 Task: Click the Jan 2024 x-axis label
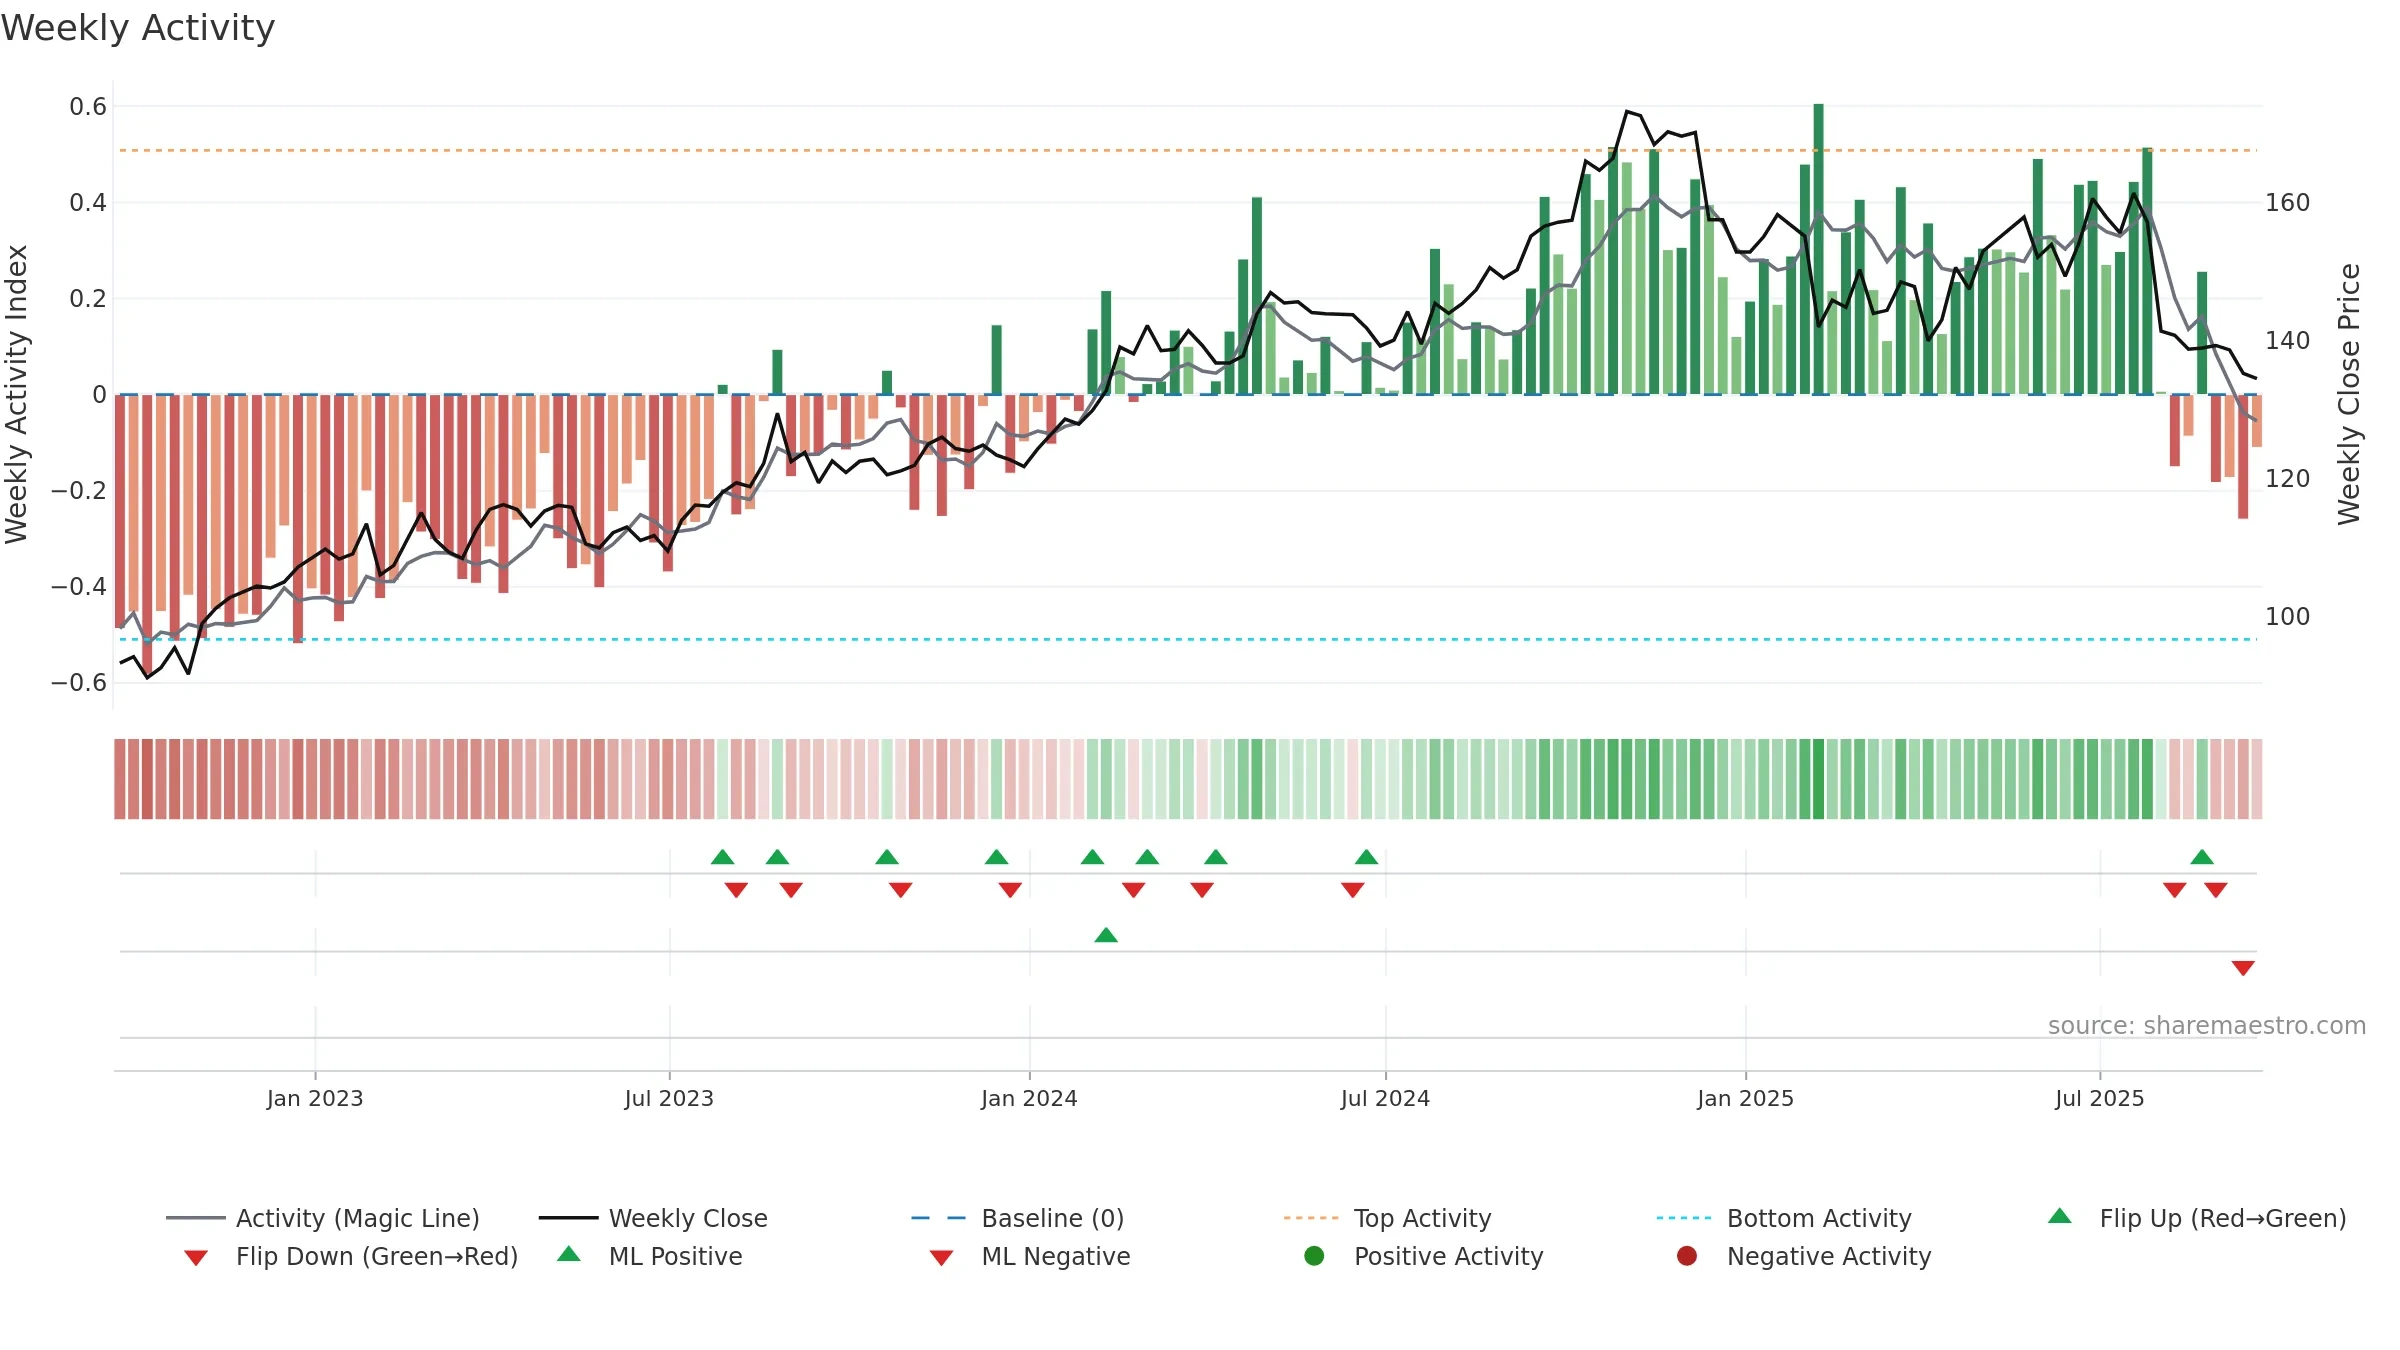1029,1099
